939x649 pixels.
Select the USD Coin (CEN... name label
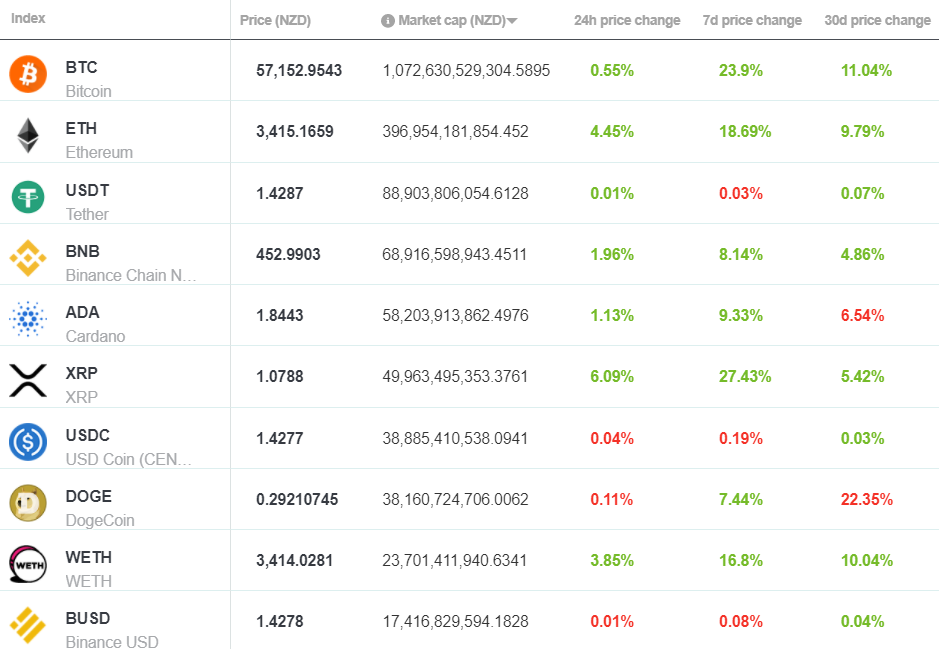128,459
